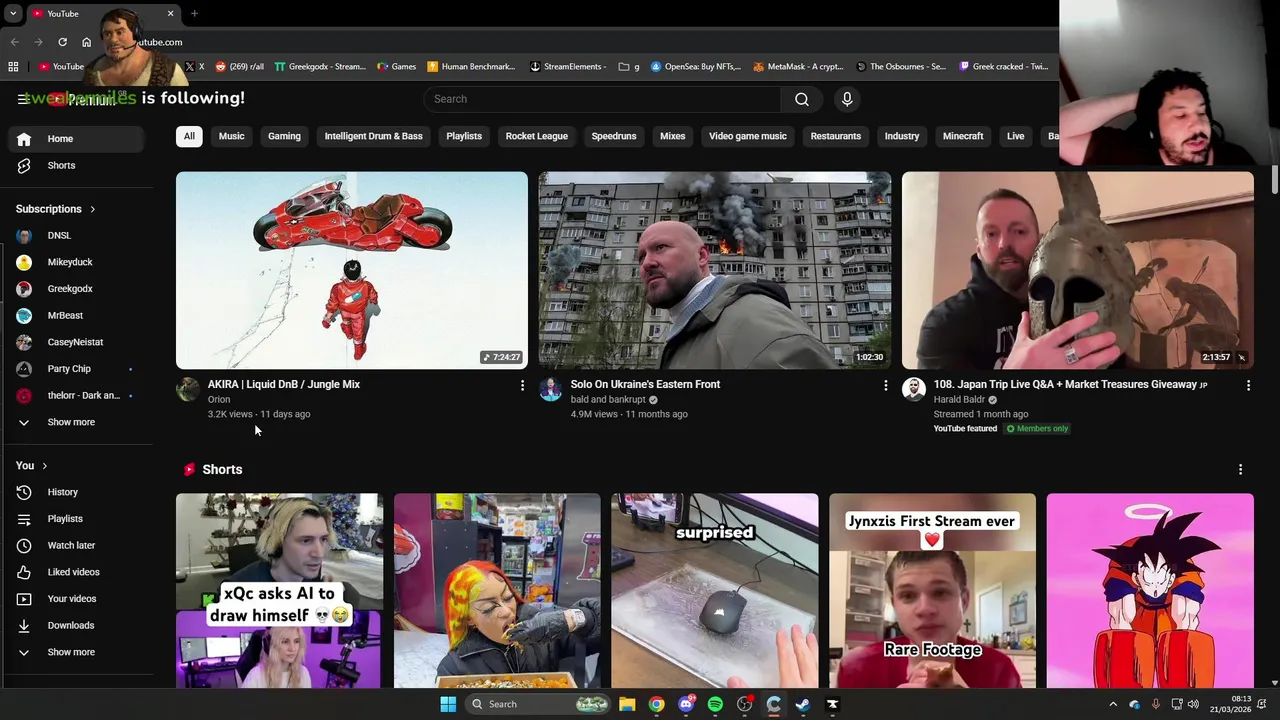Screen dimensions: 1280x720
Task: Open more options for Japan Trip Live video
Action: 1248,385
